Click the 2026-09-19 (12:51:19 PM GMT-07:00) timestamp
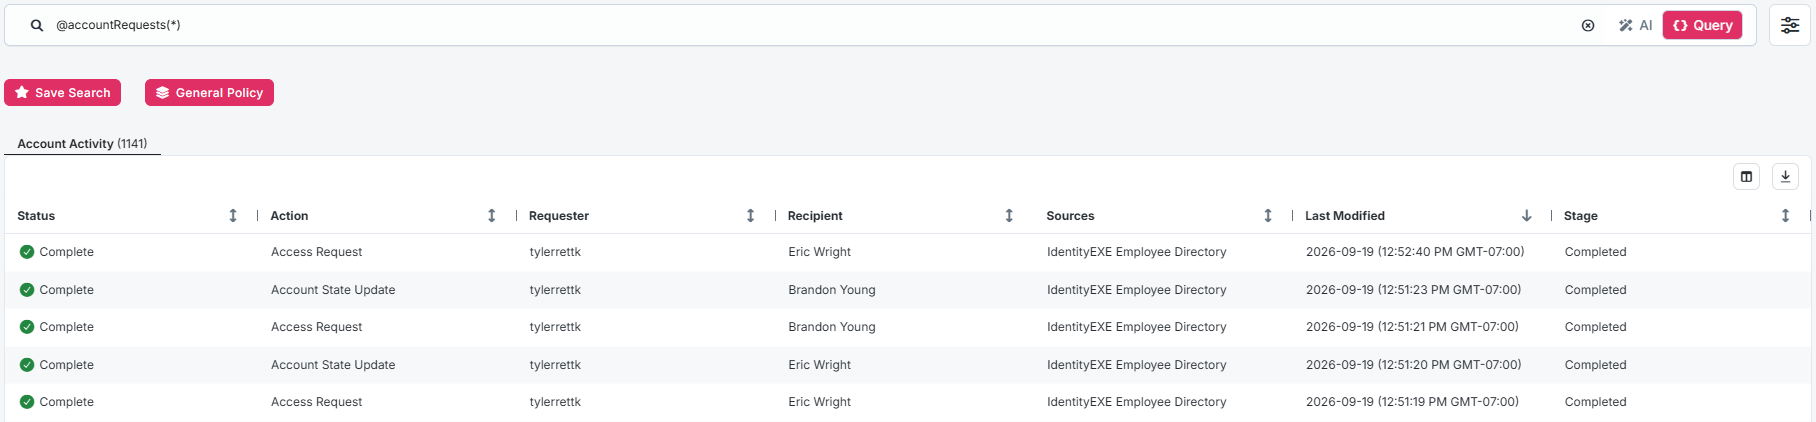The image size is (1816, 422). (x=1412, y=402)
